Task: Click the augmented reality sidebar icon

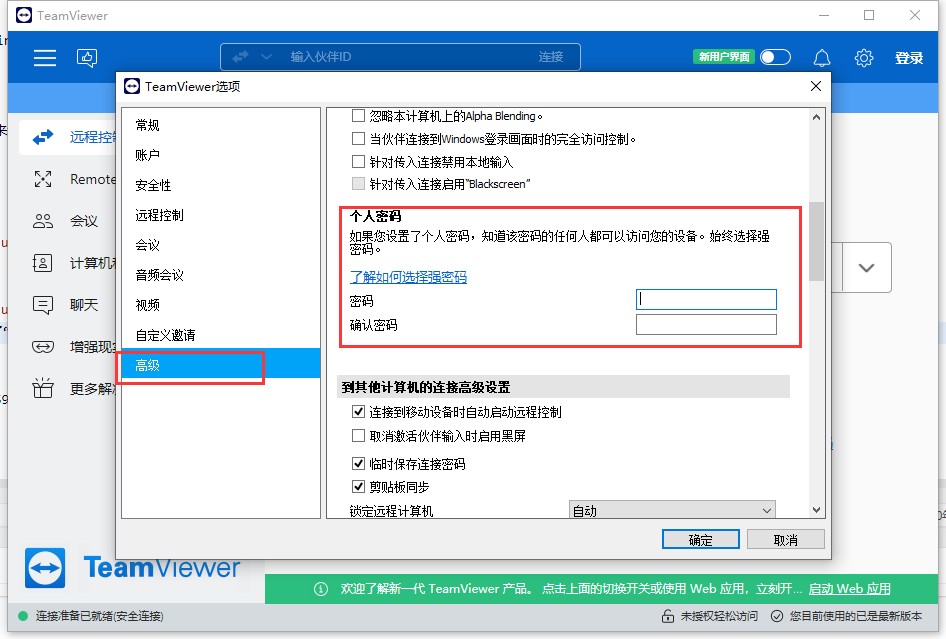Action: [43, 347]
